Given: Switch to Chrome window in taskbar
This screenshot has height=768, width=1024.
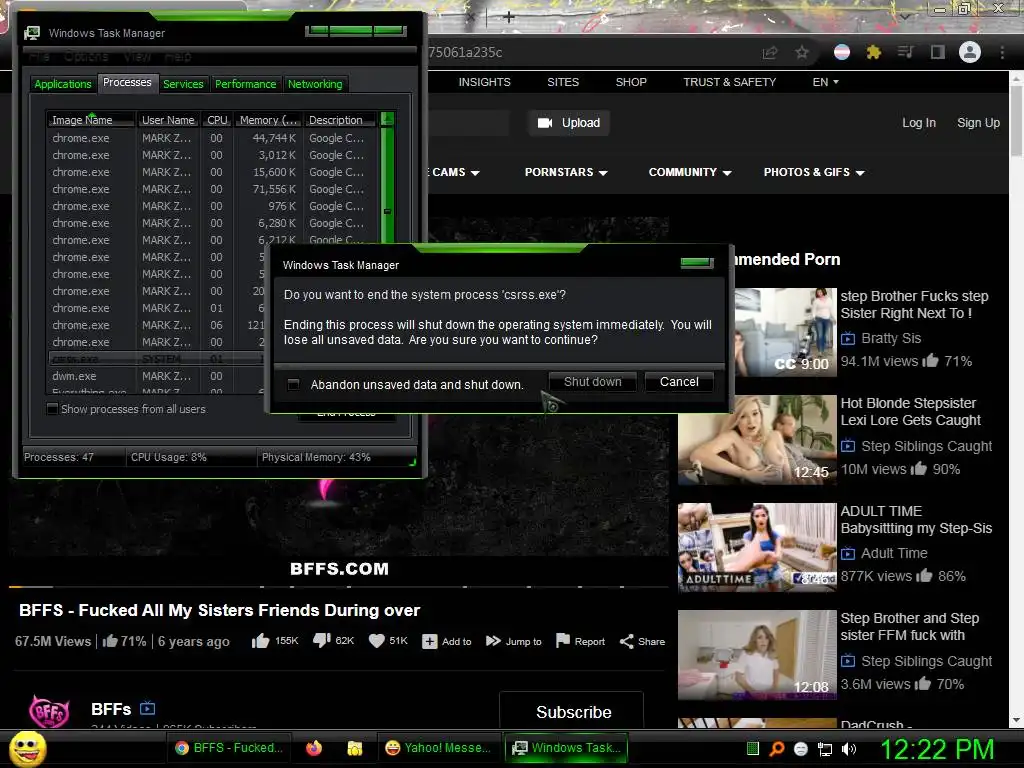Looking at the screenshot, I should [x=230, y=748].
